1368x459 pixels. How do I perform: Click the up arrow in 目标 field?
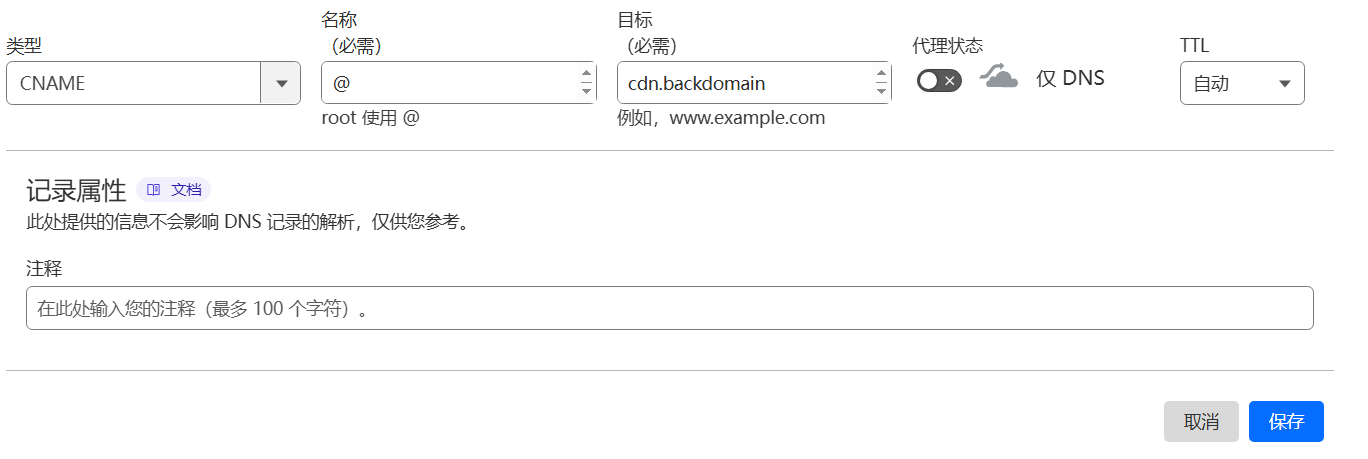(881, 72)
